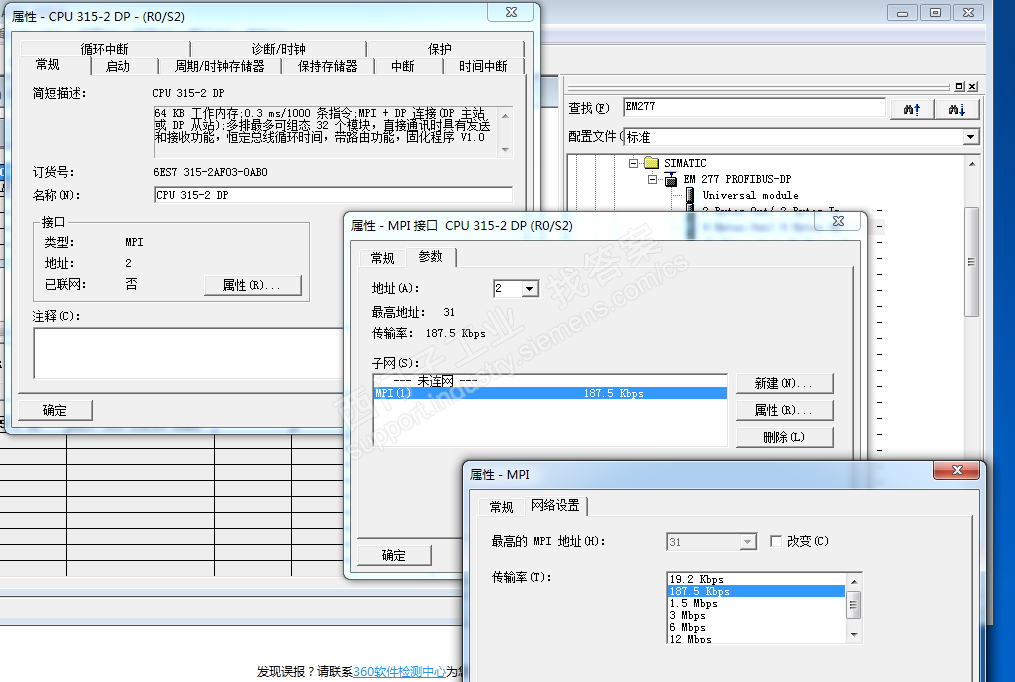This screenshot has height=682, width=1015.
Task: Click the 新建(N)... subnet button
Action: pos(784,383)
